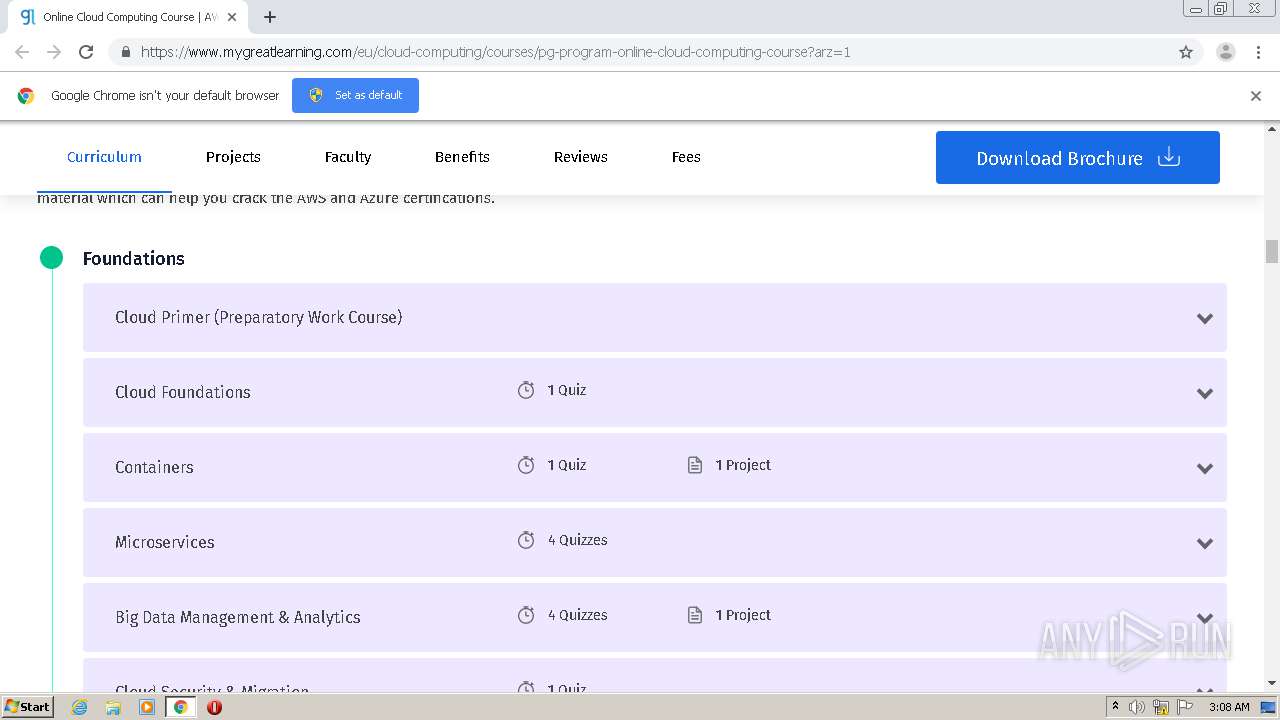Open the Chrome three-dot menu
The image size is (1280, 720).
(x=1259, y=52)
